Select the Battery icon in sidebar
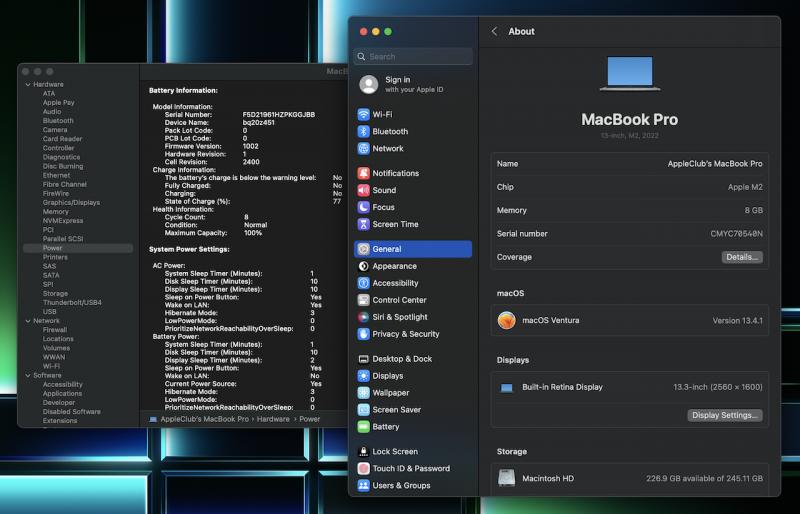The image size is (800, 514). (363, 427)
